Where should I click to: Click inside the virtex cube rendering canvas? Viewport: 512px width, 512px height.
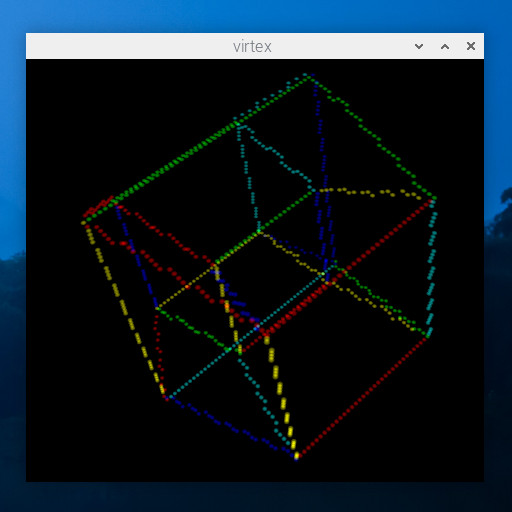pyautogui.click(x=255, y=270)
